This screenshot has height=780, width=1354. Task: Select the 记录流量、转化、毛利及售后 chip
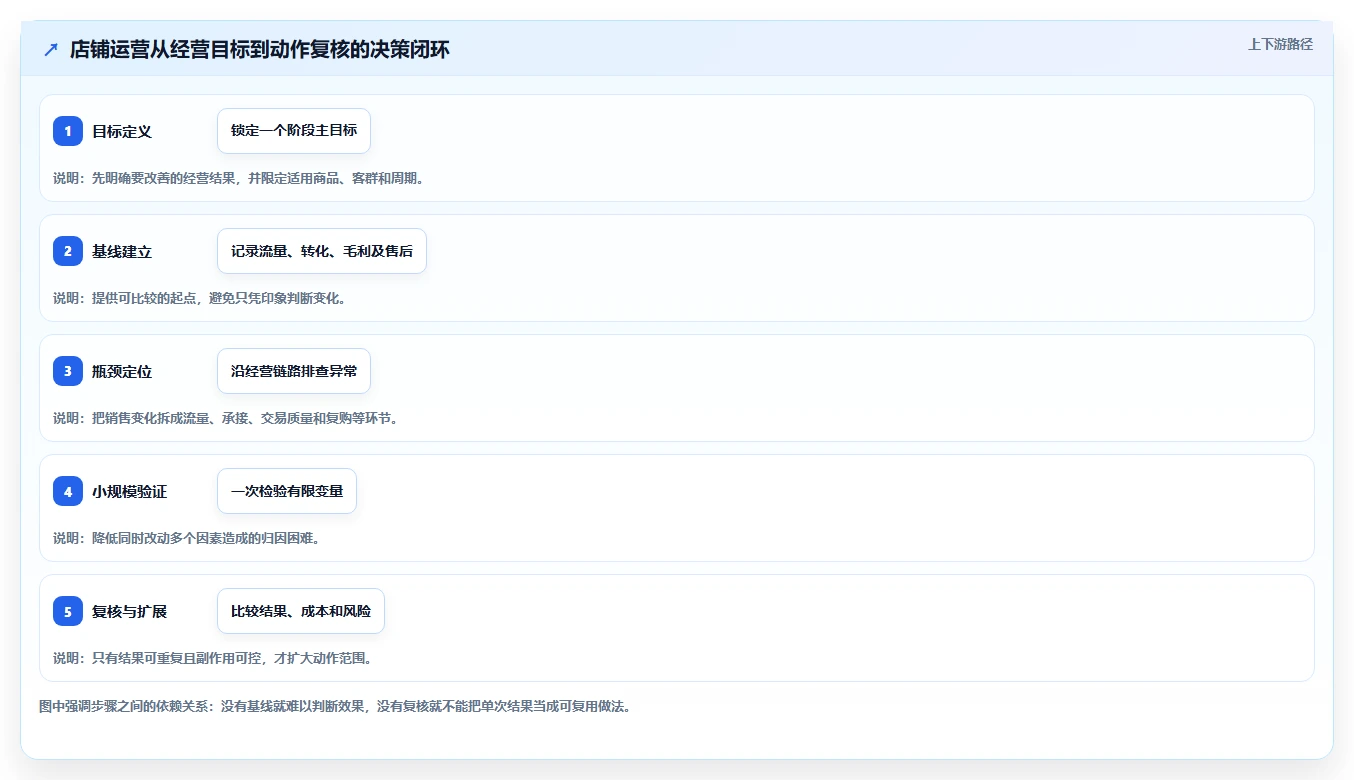click(322, 251)
